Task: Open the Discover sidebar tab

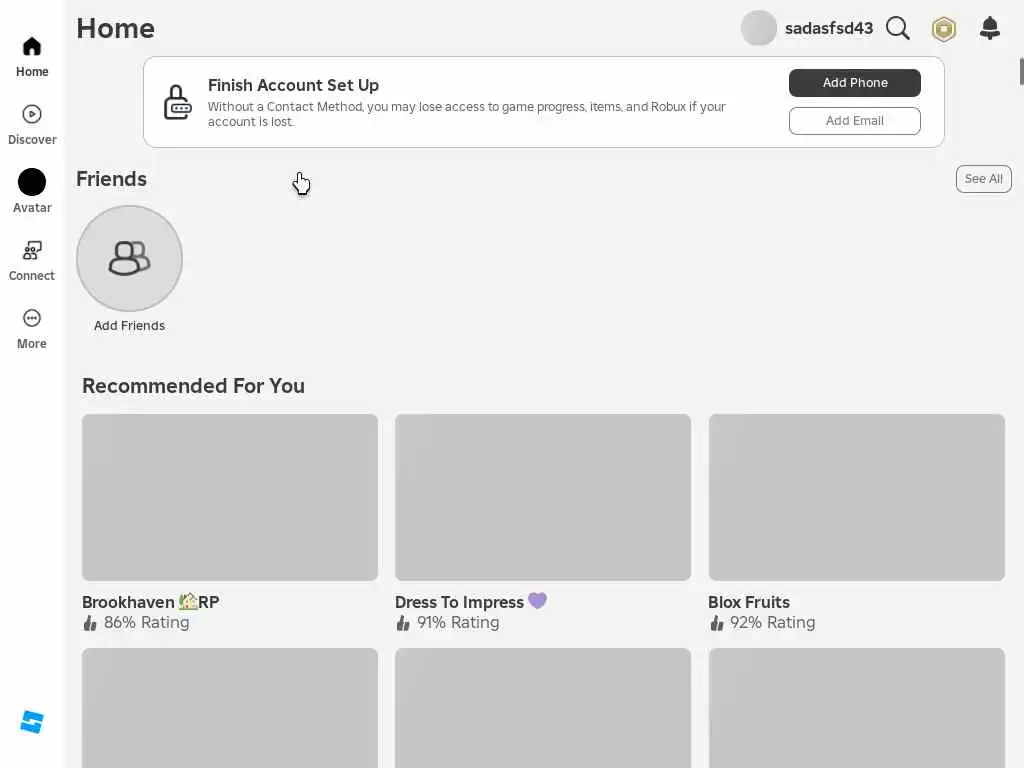Action: click(32, 124)
